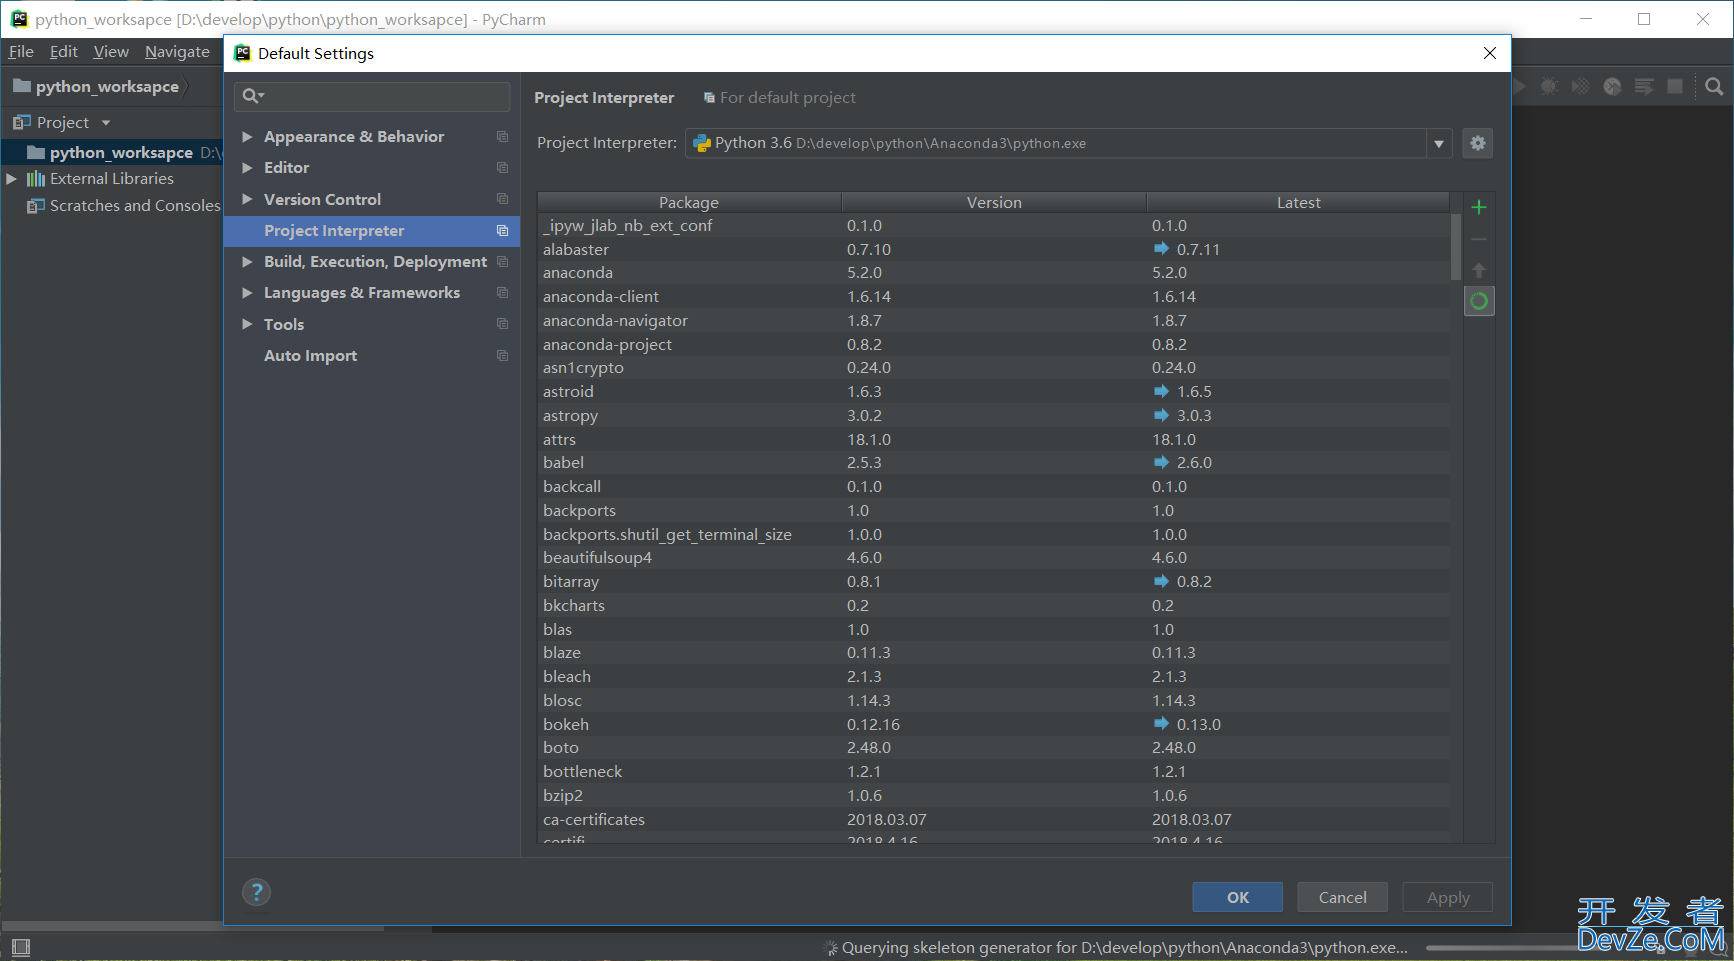Select Auto Import in settings list
Viewport: 1734px width, 961px height.
(x=372, y=356)
